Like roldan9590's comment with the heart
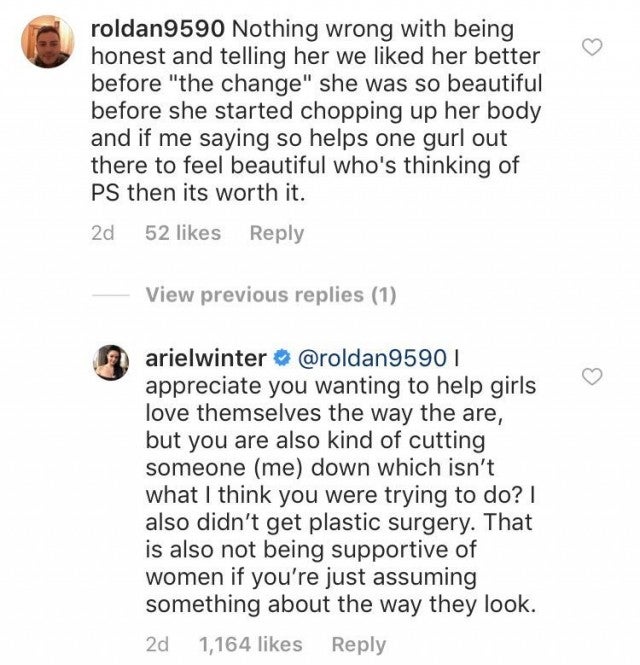 click(592, 47)
